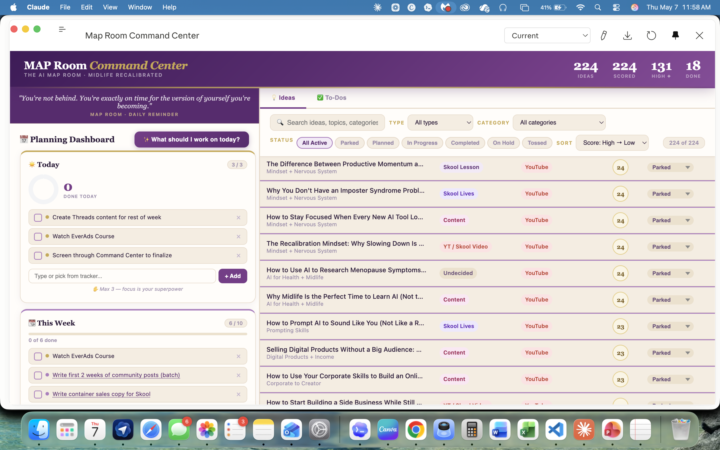Close the Map Room Command Center panel
Image resolution: width=720 pixels, height=450 pixels.
699,35
